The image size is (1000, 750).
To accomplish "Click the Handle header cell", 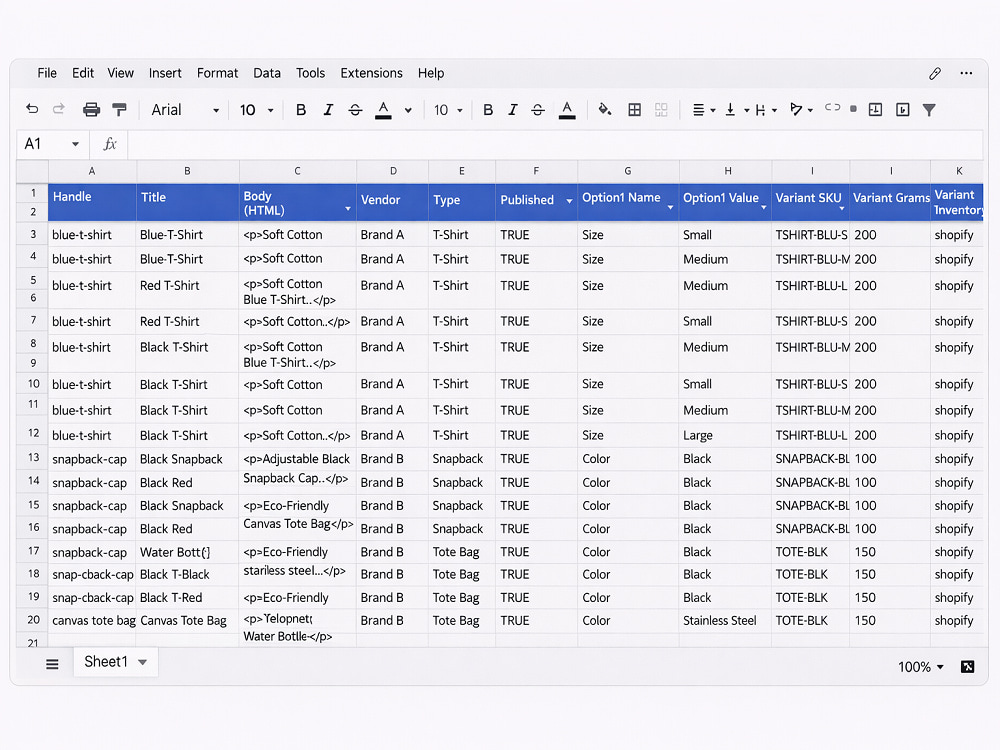I will coord(92,202).
